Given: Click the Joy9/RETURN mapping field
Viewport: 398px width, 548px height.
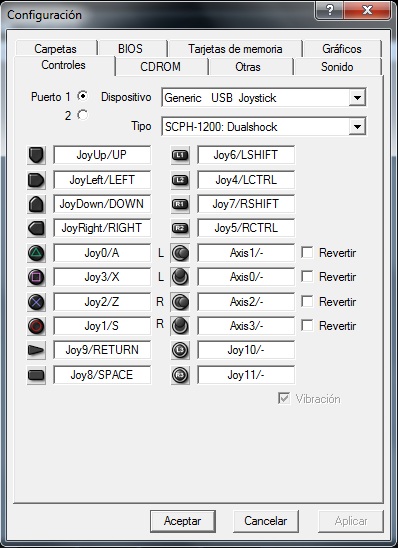Looking at the screenshot, I should (x=102, y=350).
